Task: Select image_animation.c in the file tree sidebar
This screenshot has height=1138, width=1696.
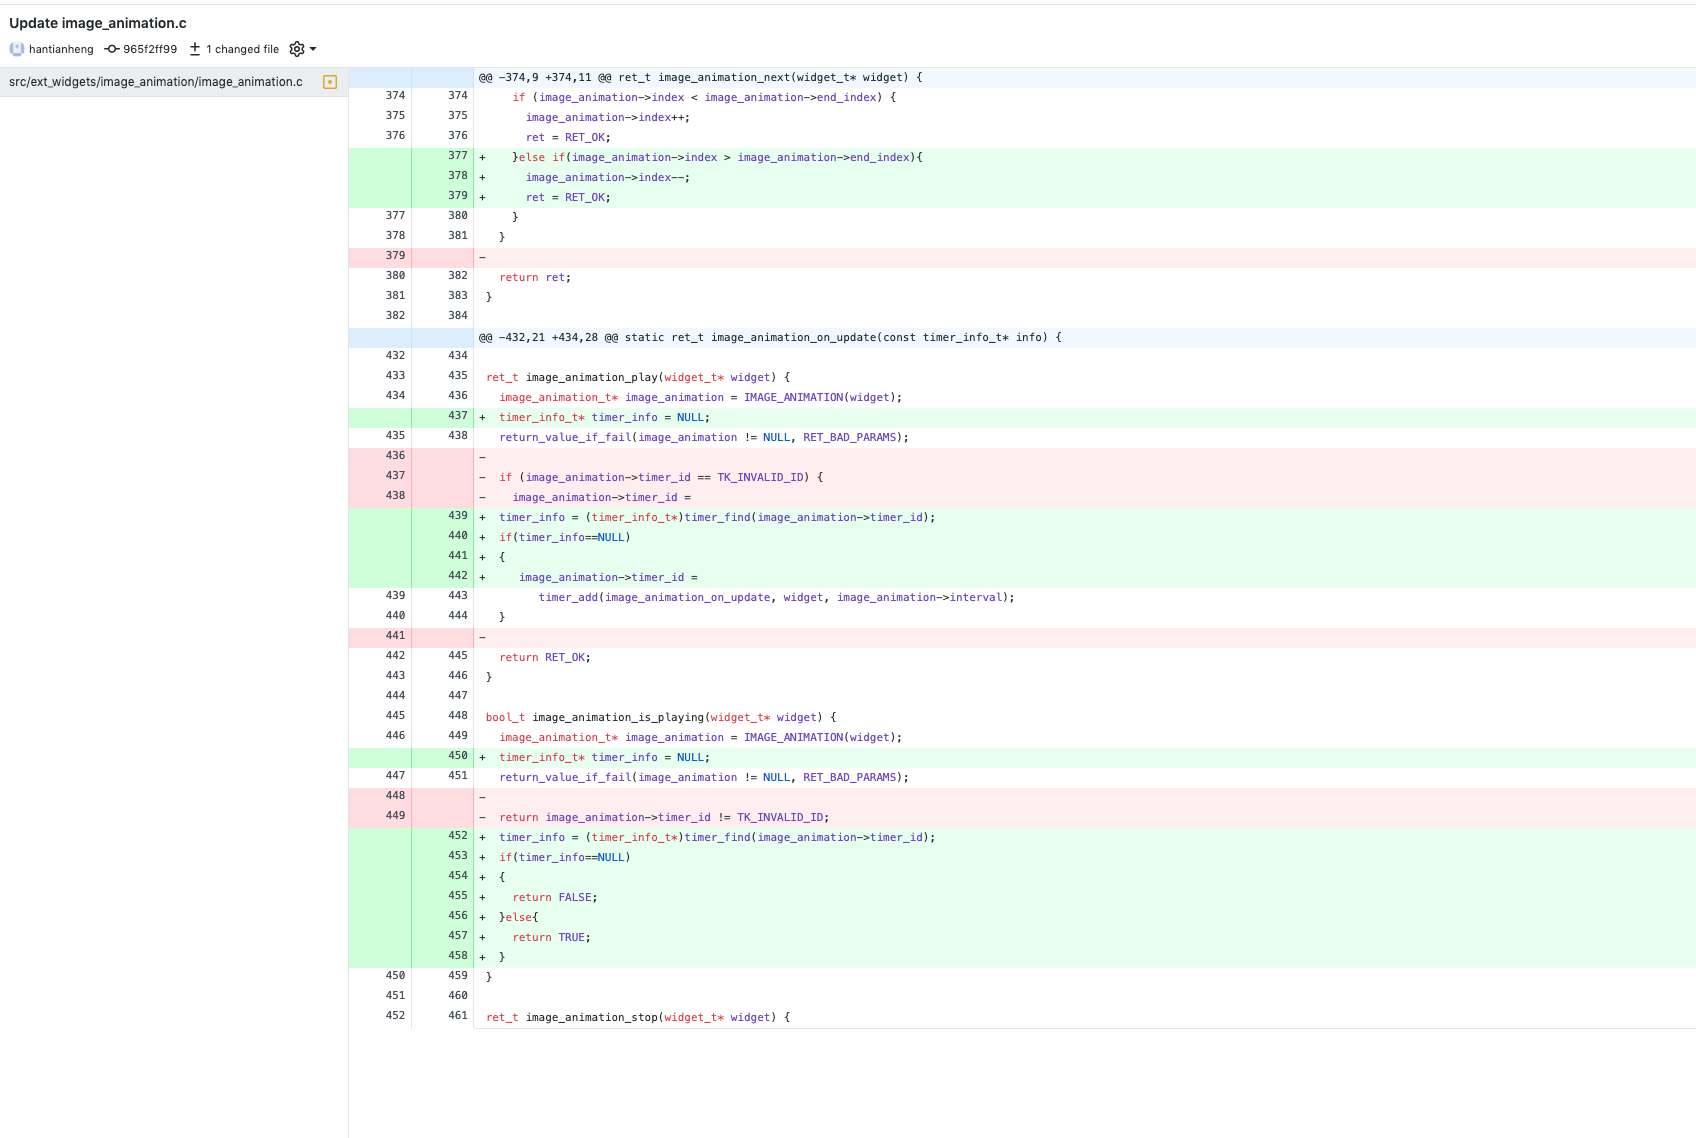Action: (155, 81)
